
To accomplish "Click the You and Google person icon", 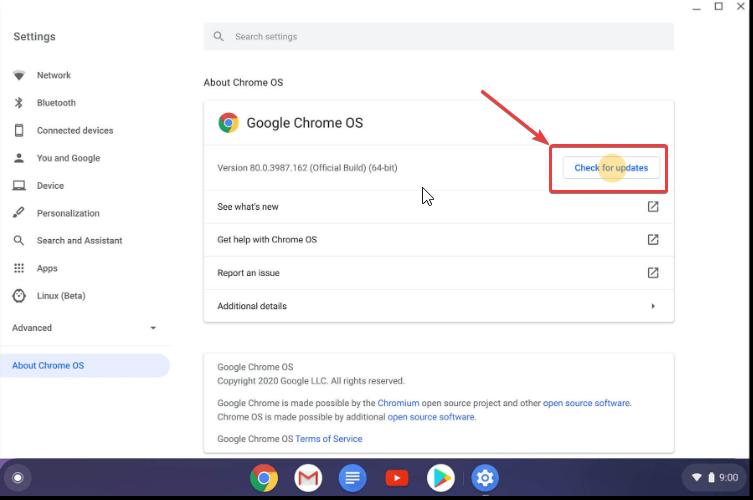I will click(19, 158).
